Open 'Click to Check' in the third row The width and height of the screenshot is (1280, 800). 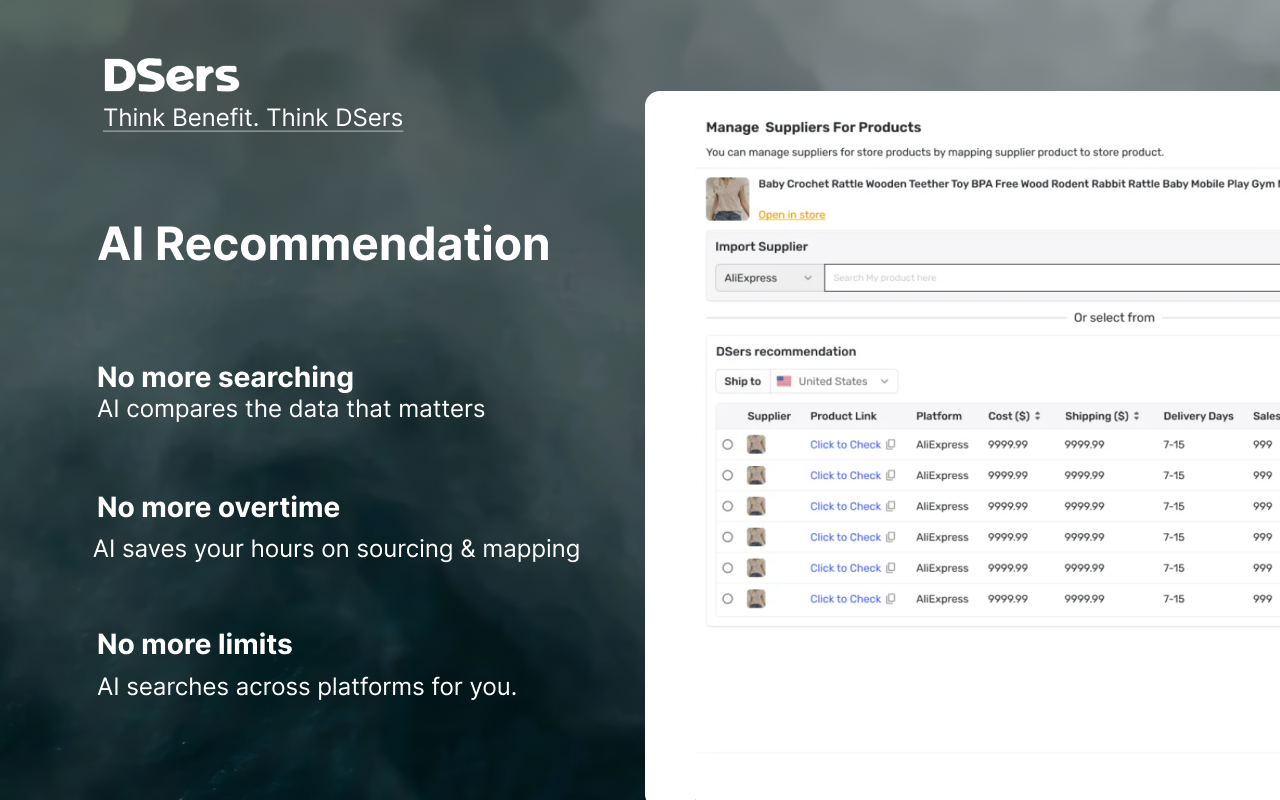point(846,507)
